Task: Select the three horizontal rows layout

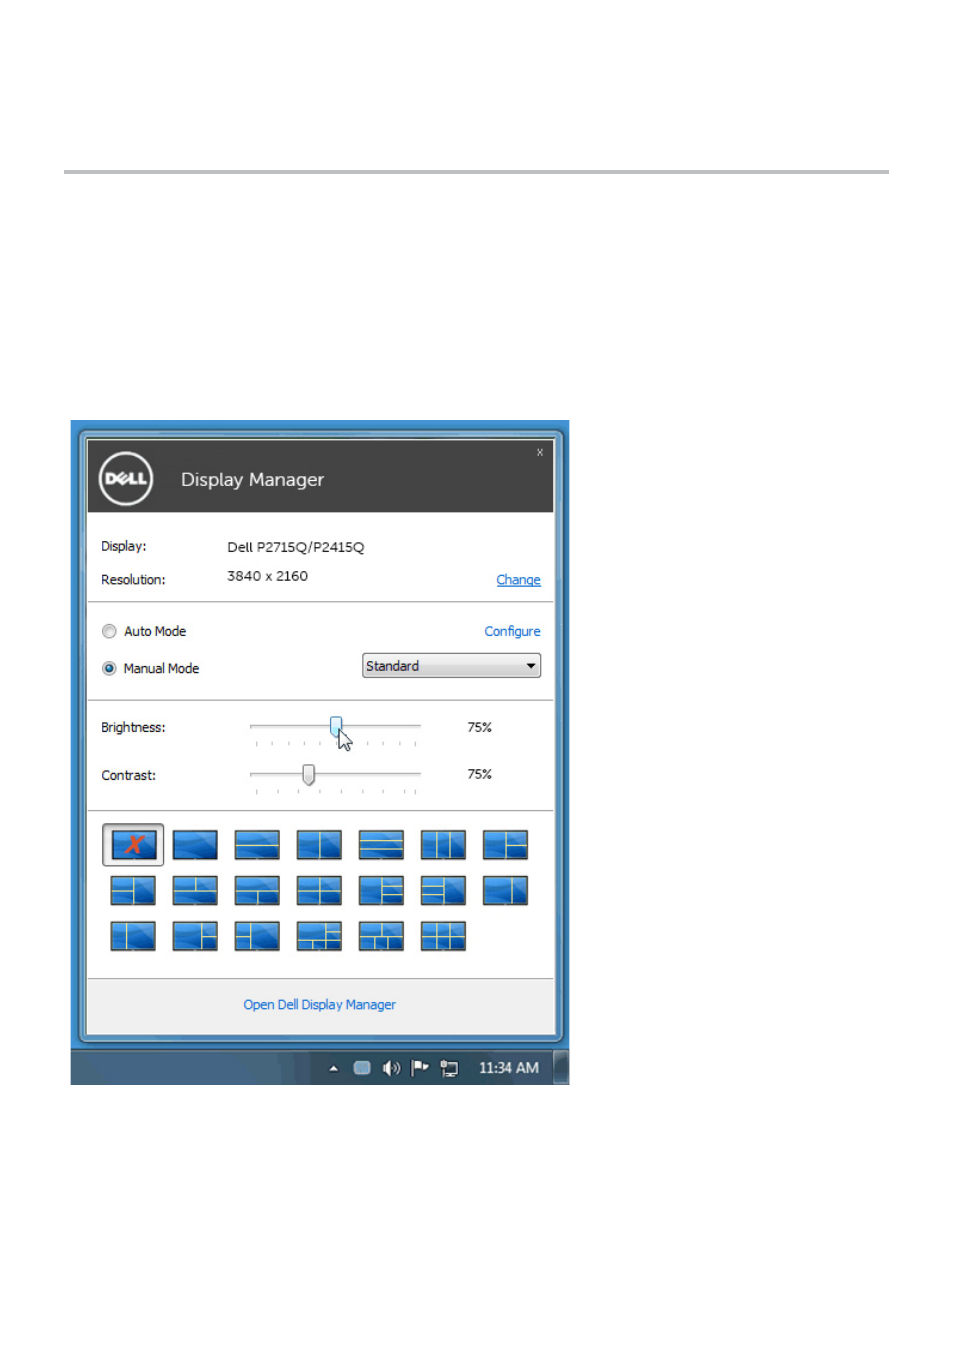Action: 381,845
